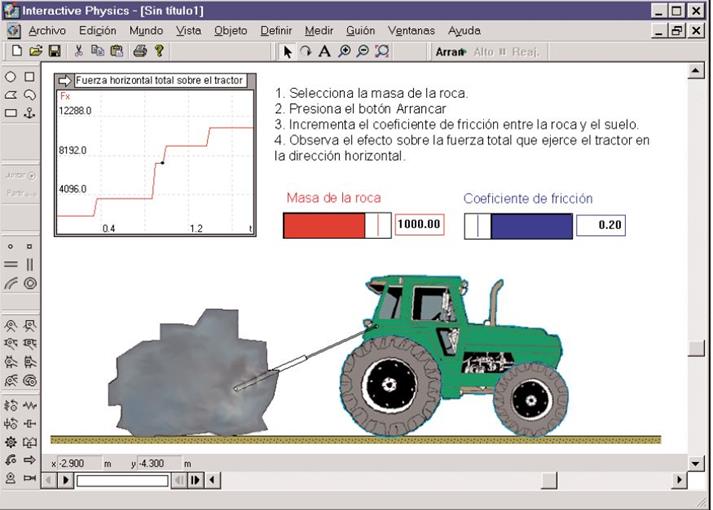
Task: Click the horizontal scrollbar right arrow
Action: point(679,480)
